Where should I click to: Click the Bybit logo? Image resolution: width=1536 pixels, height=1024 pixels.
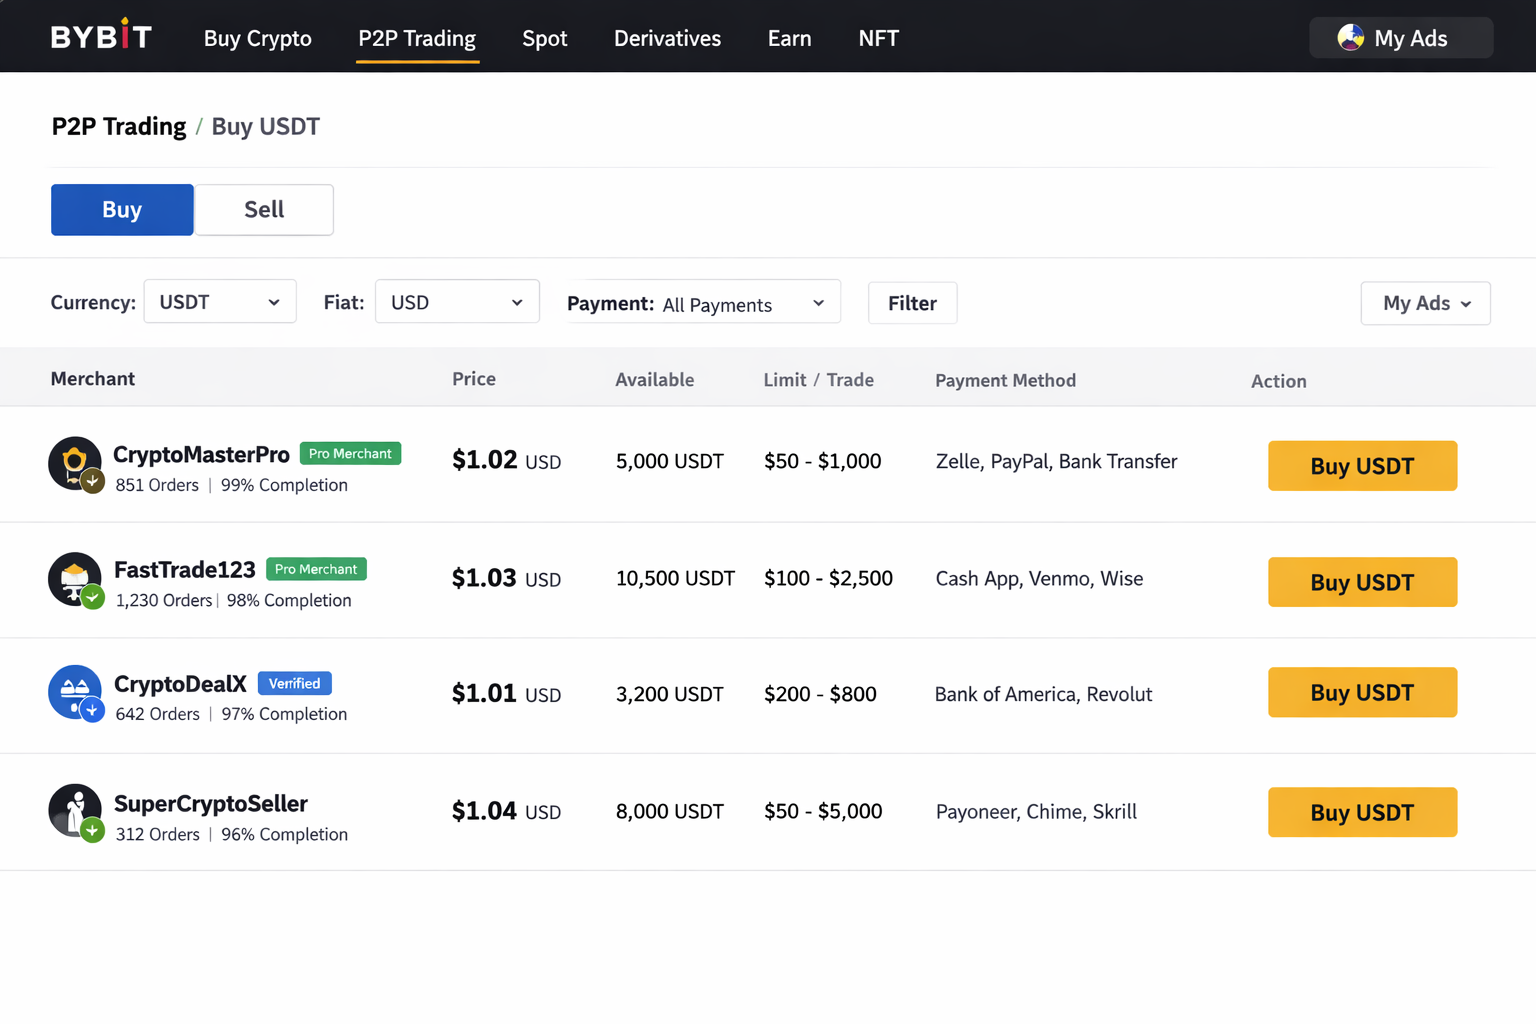point(101,36)
